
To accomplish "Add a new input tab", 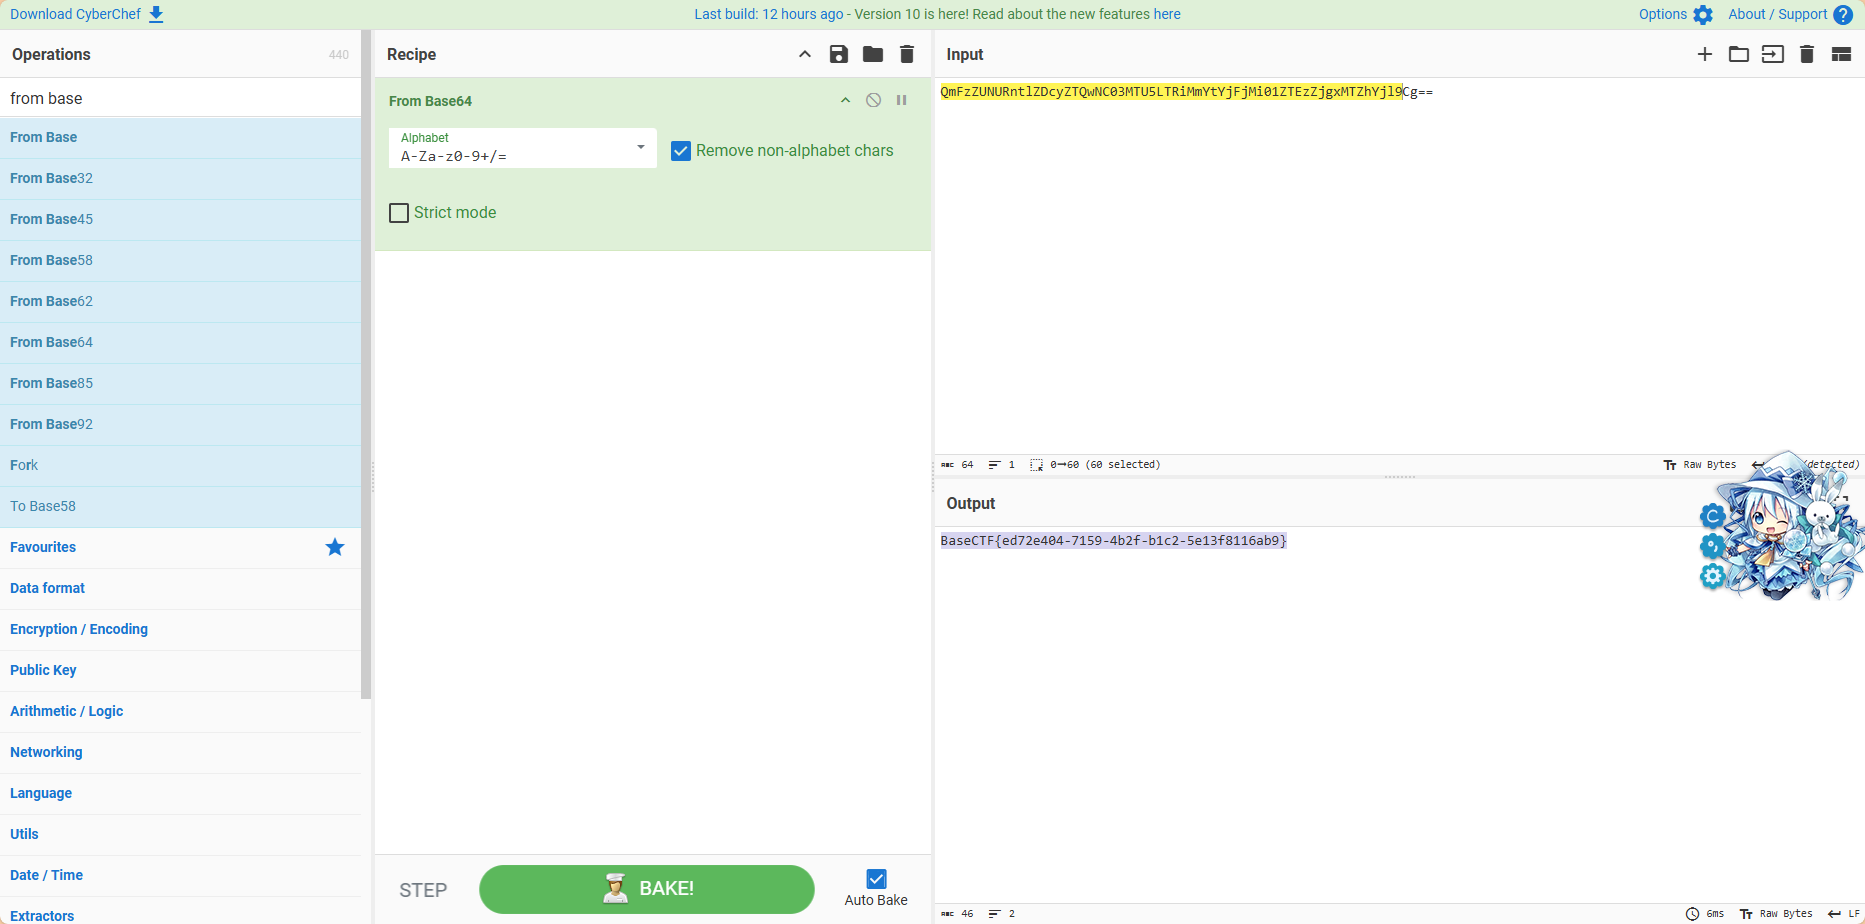I will coord(1704,54).
